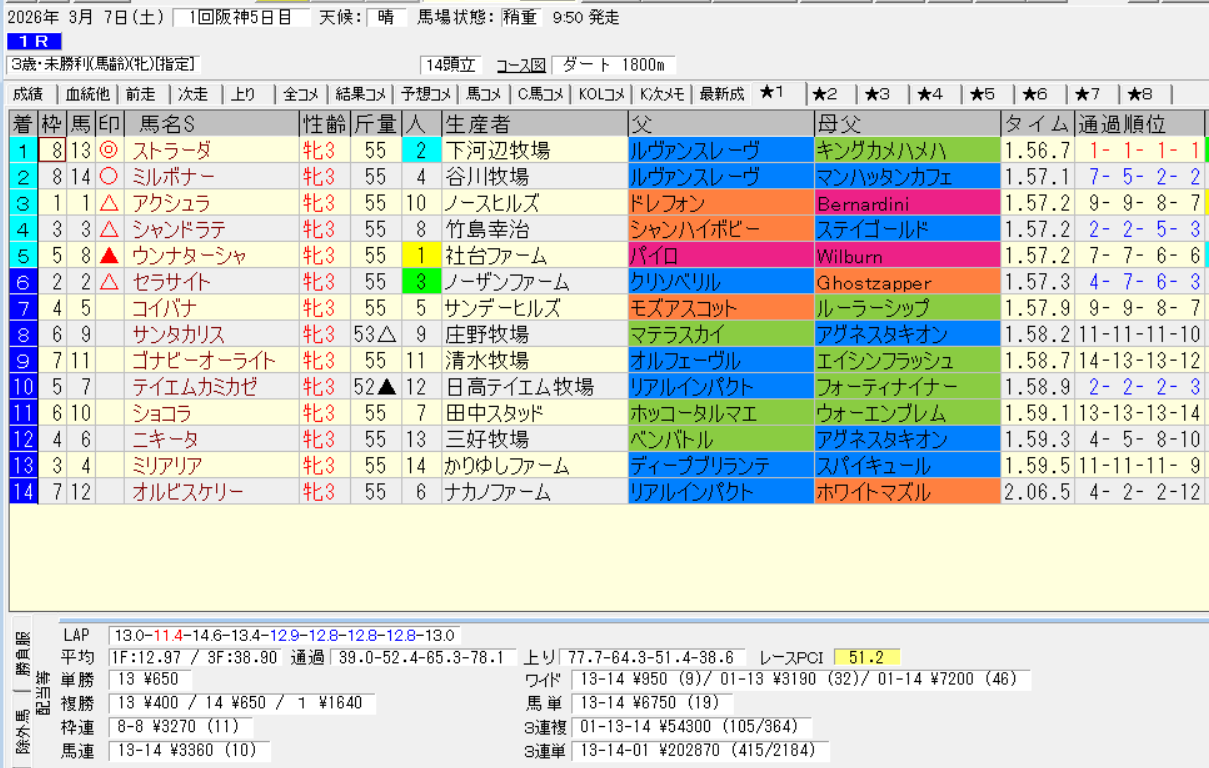
Task: Click the pink パイロ sire cell
Action: pyautogui.click(x=720, y=256)
